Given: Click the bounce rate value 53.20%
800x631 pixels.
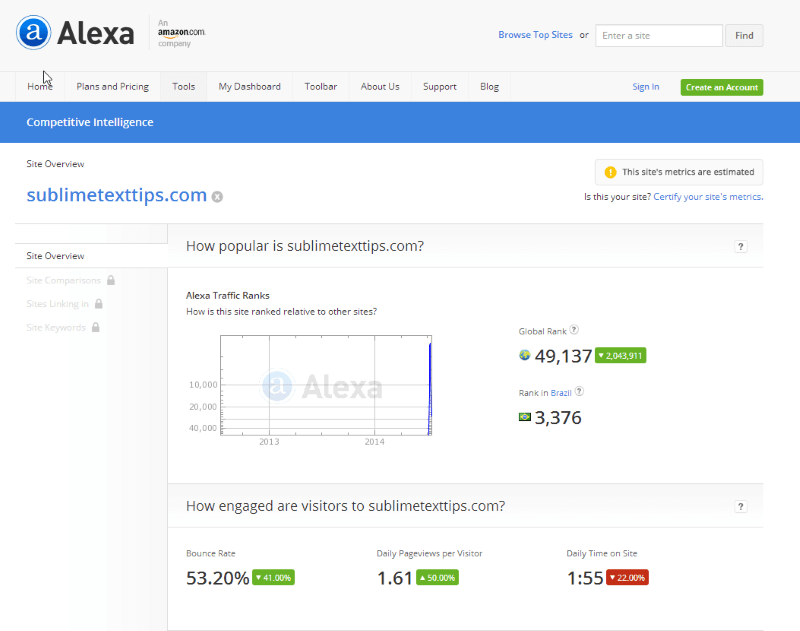Looking at the screenshot, I should click(217, 578).
